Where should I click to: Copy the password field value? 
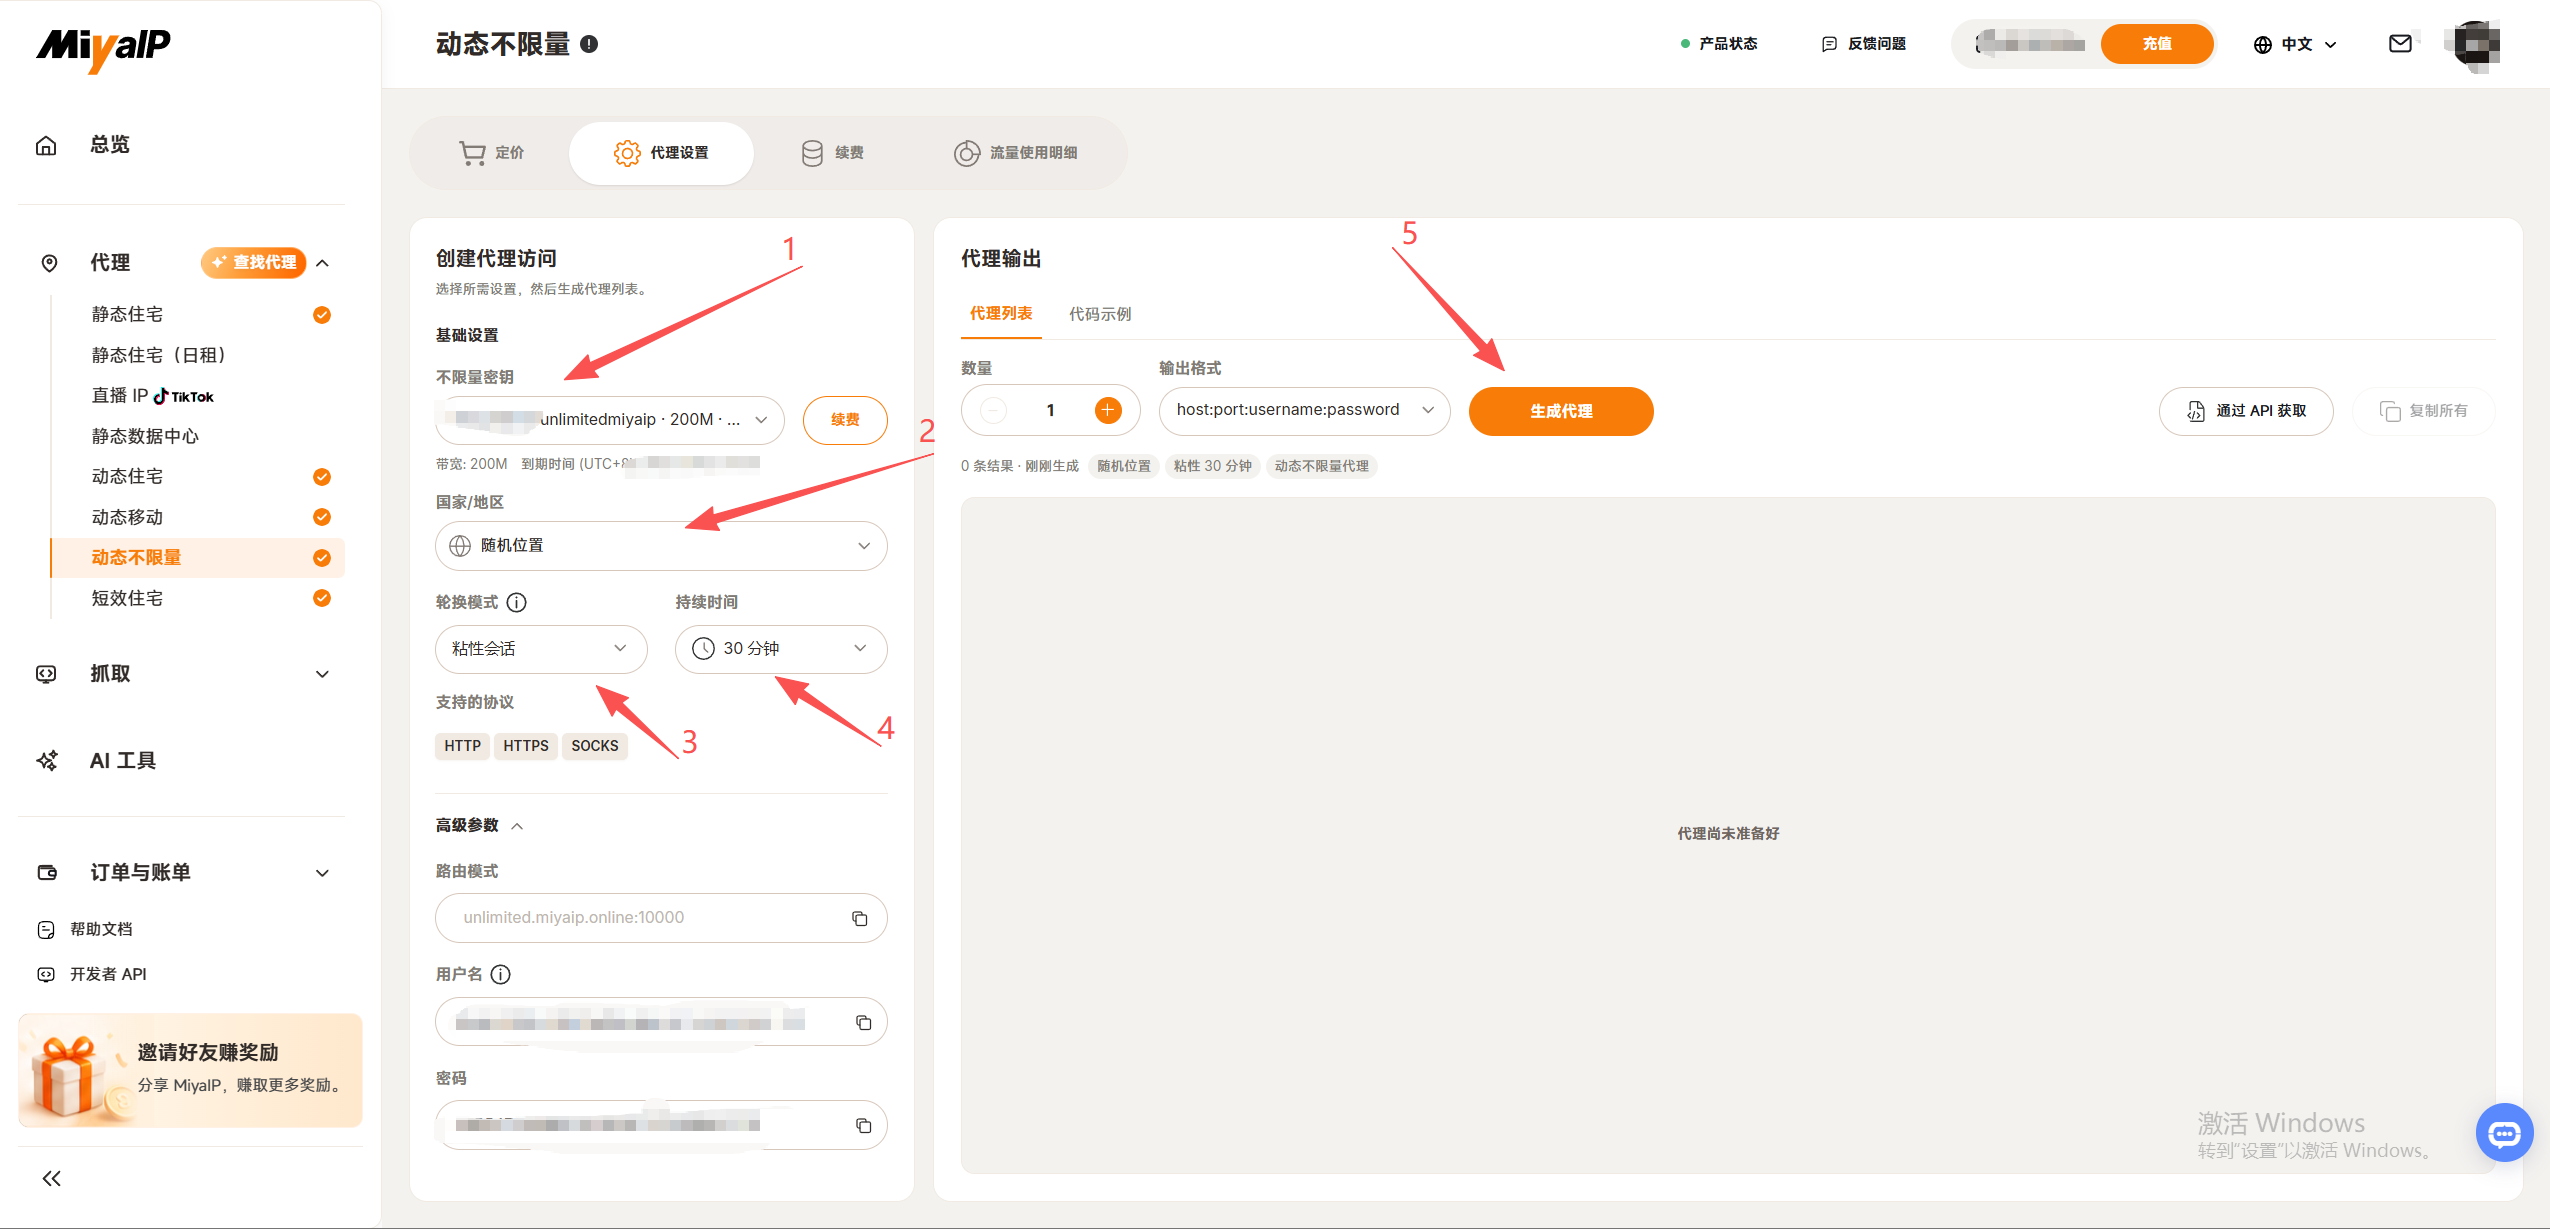pos(863,1125)
